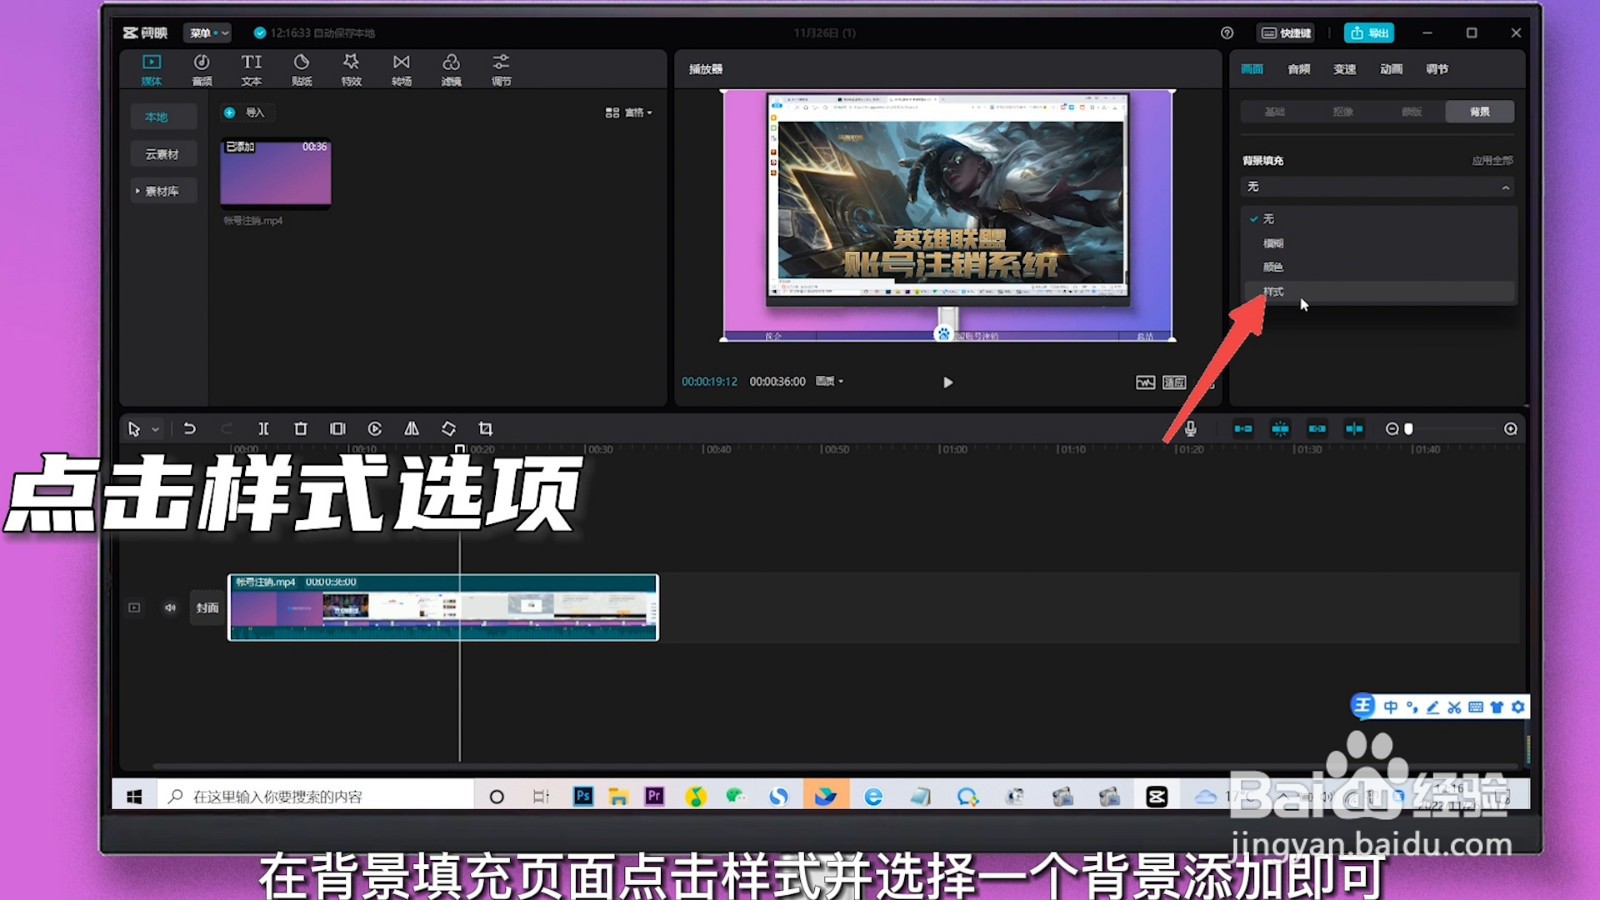The height and width of the screenshot is (900, 1600).
Task: Switch to the 音频 tab in right panel
Action: click(1299, 69)
